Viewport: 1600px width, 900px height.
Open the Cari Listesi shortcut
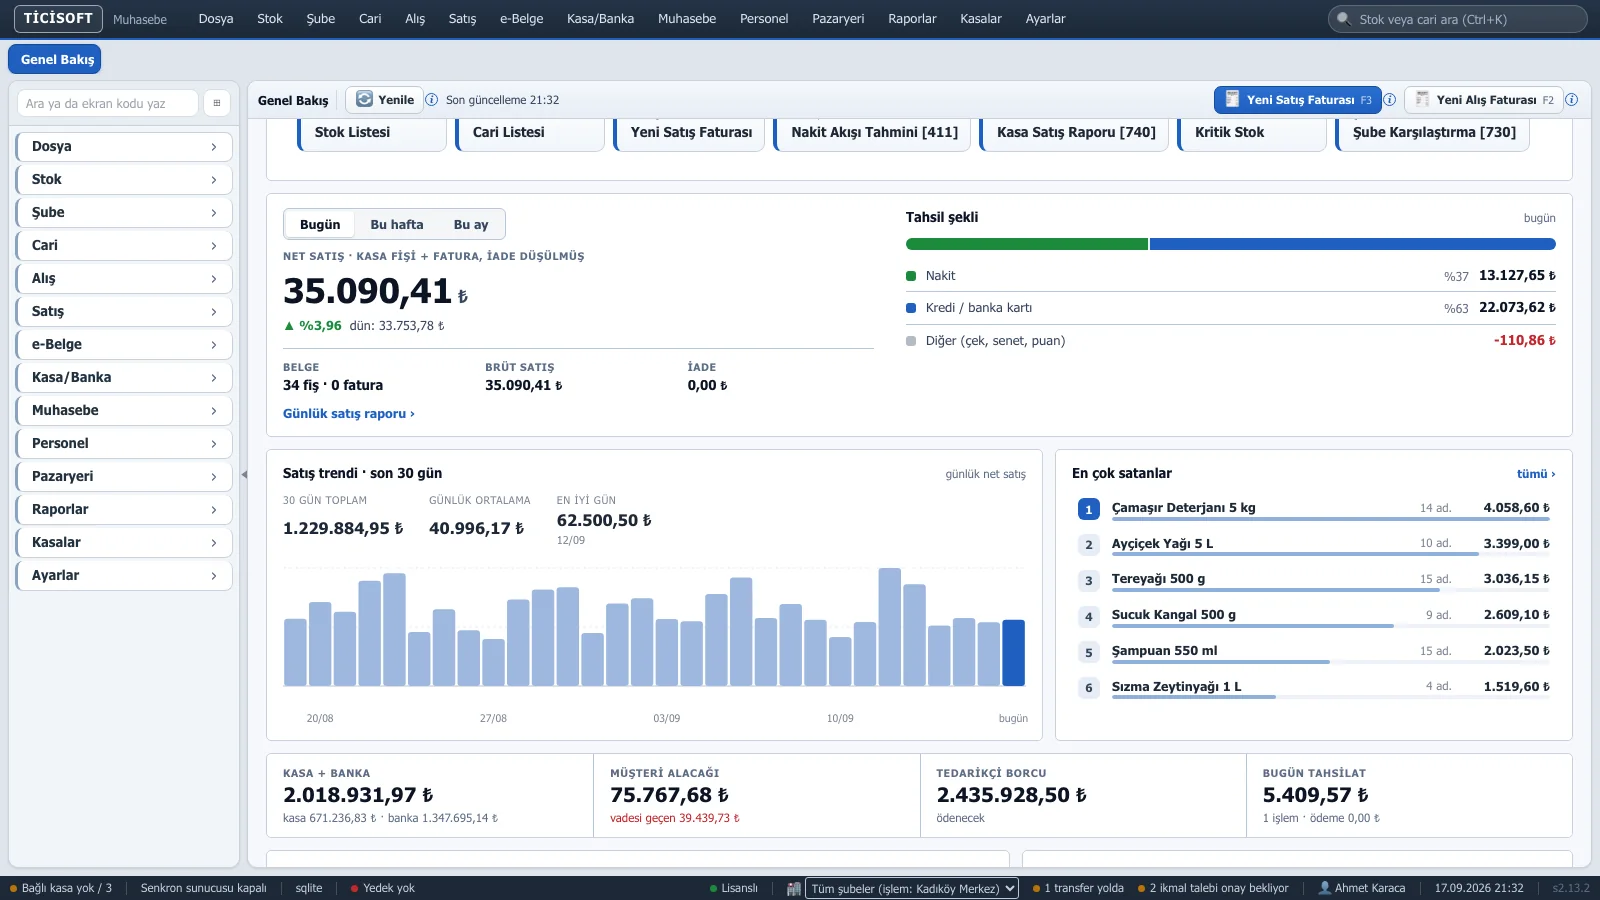529,134
